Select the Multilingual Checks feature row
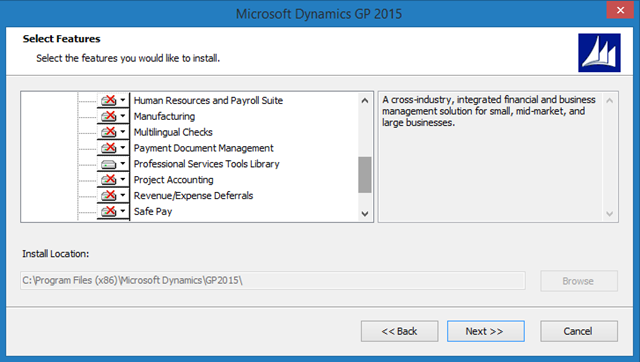Image resolution: width=640 pixels, height=362 pixels. coord(173,132)
